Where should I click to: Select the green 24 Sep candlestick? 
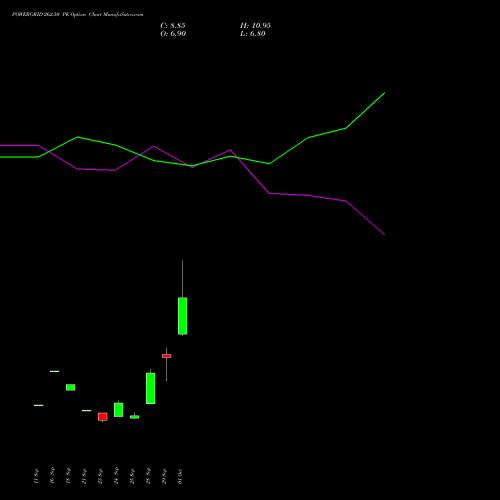click(119, 410)
